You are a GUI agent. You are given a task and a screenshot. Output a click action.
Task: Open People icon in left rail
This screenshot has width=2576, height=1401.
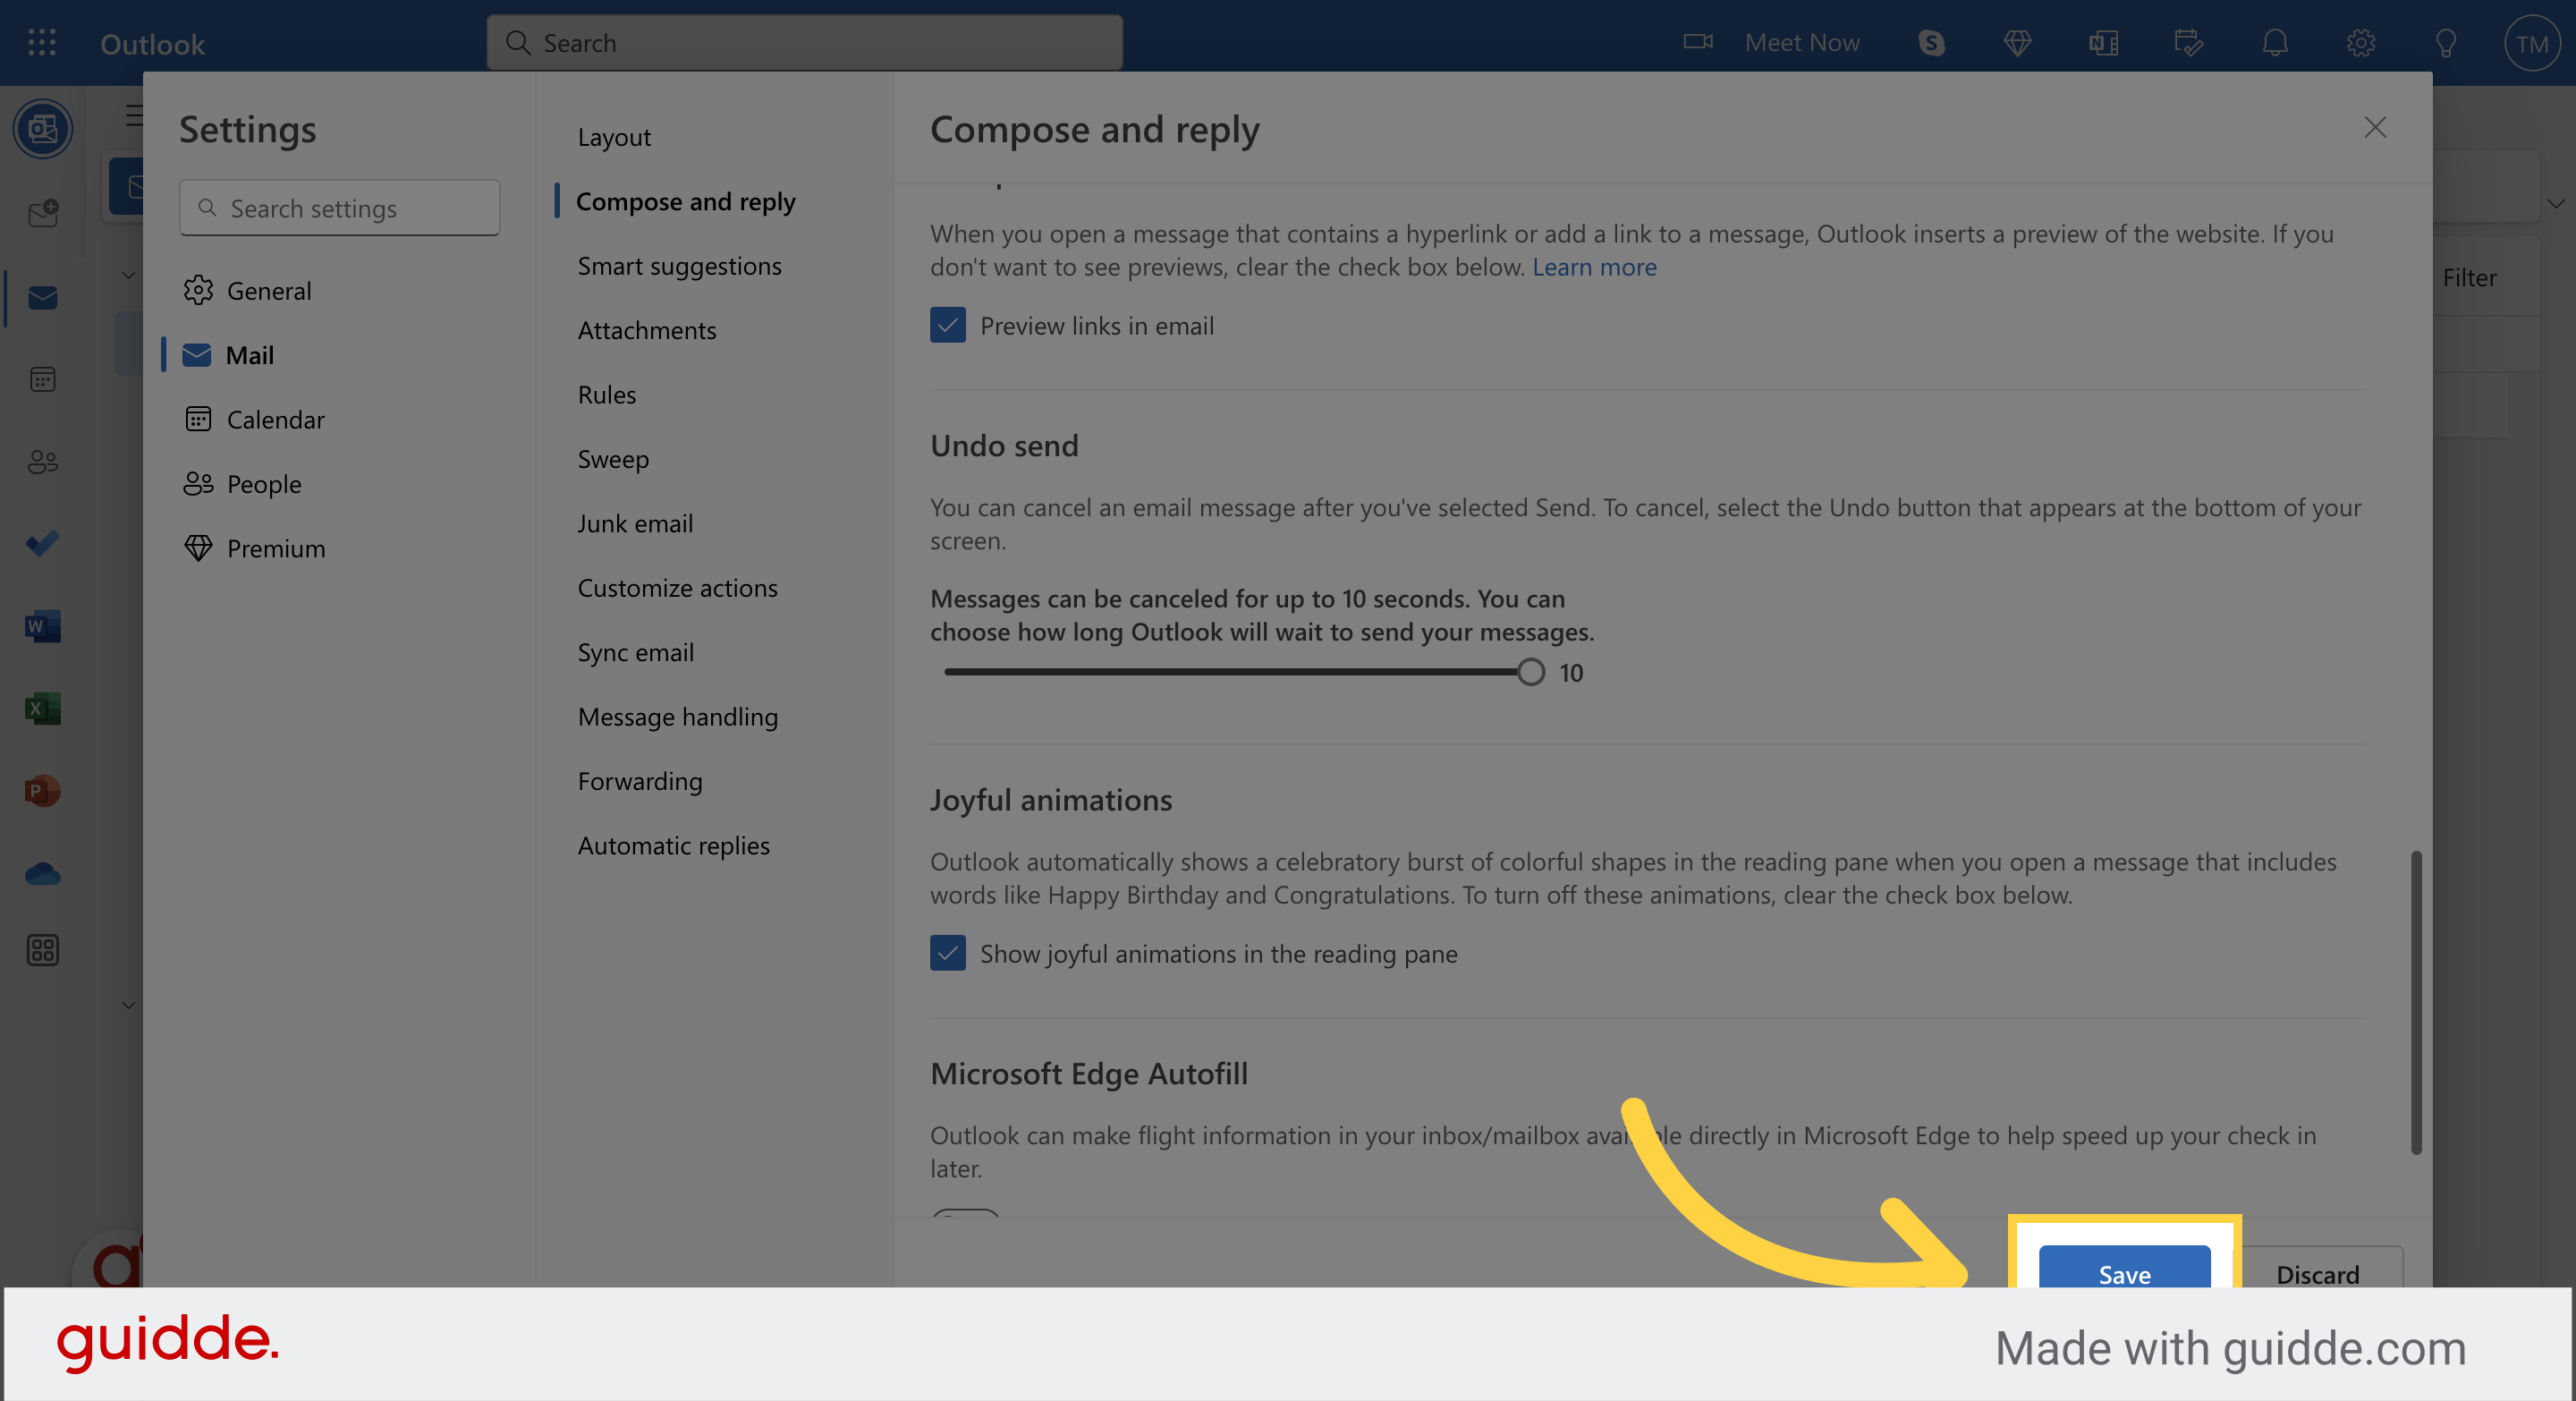click(43, 462)
